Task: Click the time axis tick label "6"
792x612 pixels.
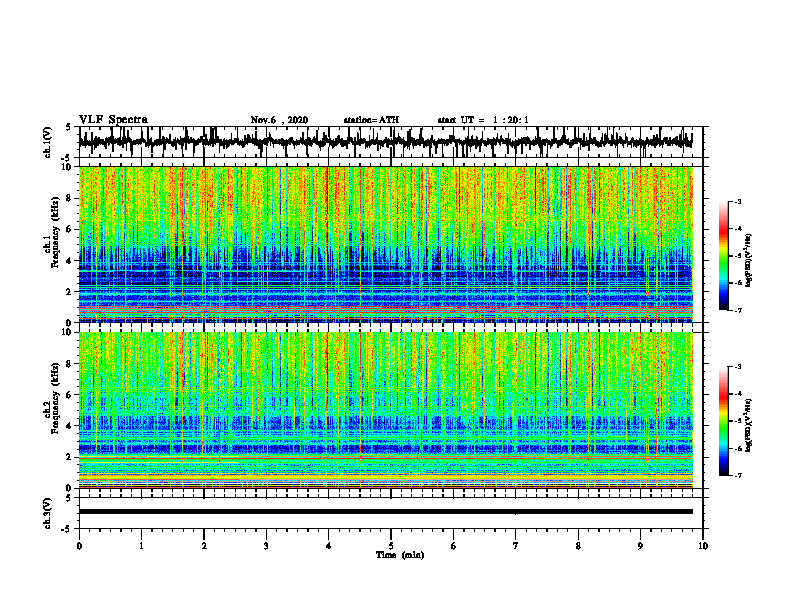Action: pyautogui.click(x=453, y=546)
